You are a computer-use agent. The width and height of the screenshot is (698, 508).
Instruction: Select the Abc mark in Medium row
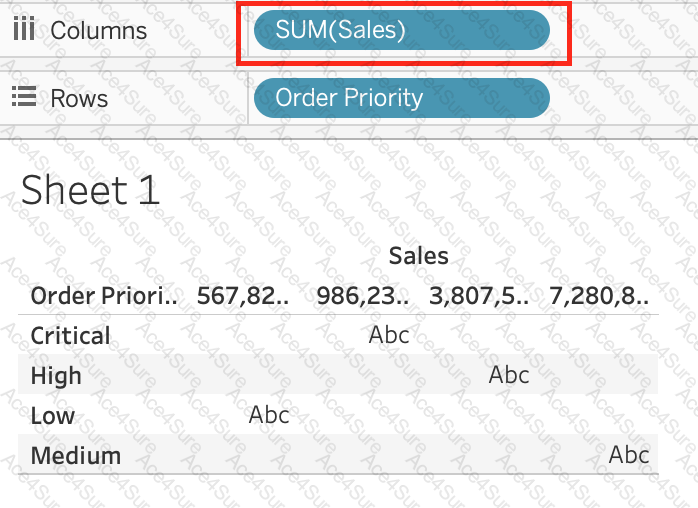(629, 456)
